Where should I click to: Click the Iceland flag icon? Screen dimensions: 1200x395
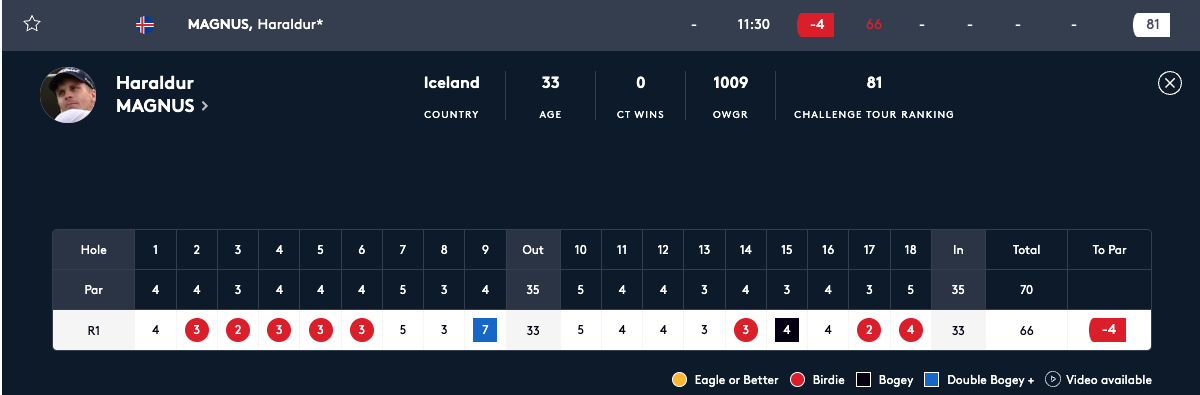[x=145, y=24]
